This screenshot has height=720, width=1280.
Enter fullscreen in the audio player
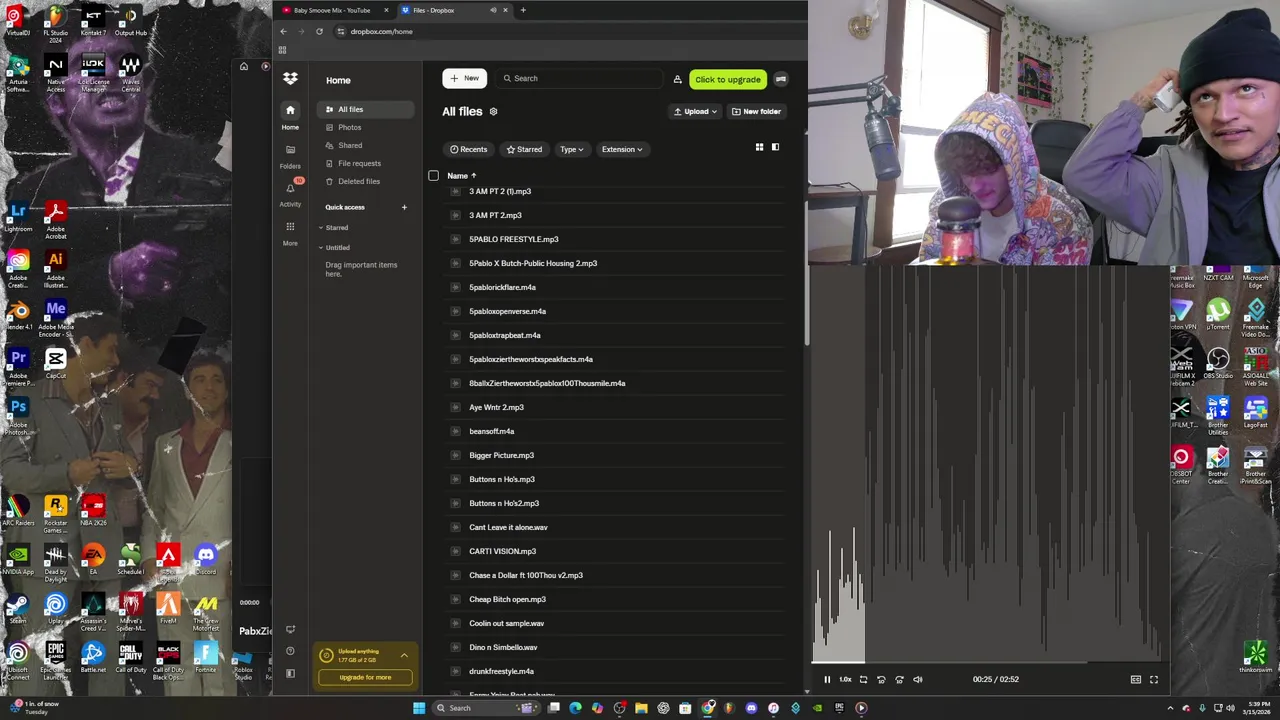coord(1153,679)
